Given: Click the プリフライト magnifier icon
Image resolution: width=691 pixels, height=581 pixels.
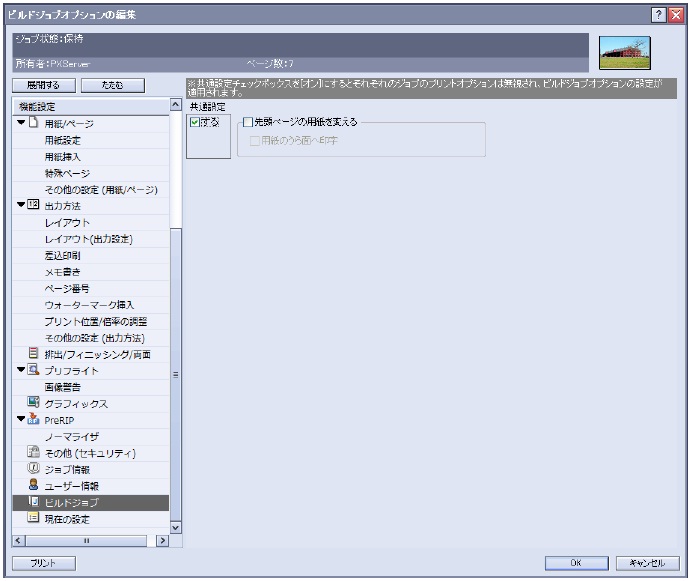Looking at the screenshot, I should [x=33, y=370].
